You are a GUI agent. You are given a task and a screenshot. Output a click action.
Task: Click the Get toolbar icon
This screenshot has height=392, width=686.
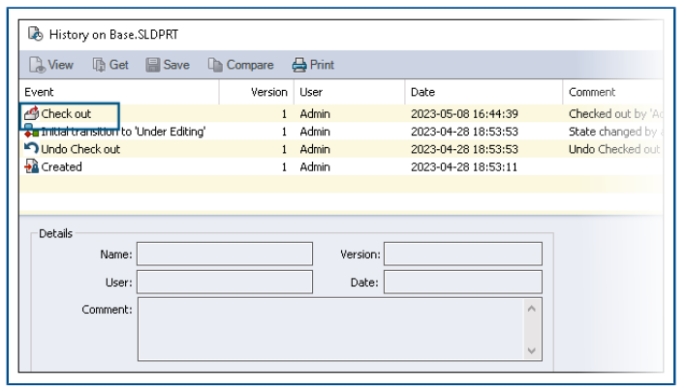tap(99, 65)
